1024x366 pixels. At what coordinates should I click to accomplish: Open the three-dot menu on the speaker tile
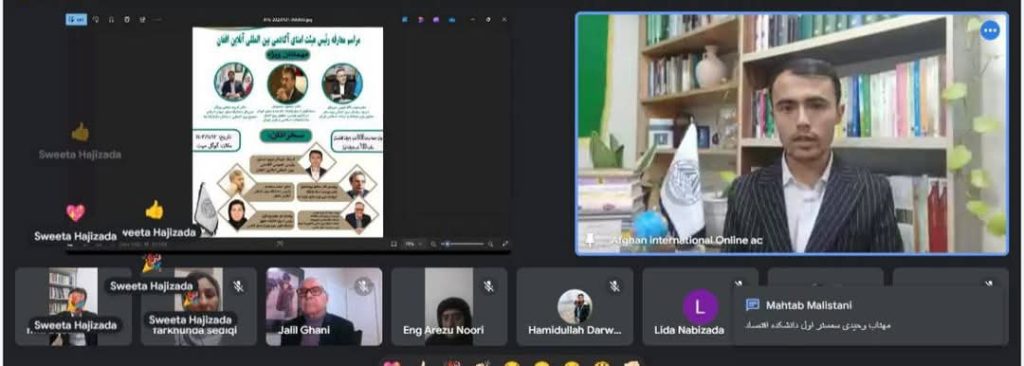[990, 30]
